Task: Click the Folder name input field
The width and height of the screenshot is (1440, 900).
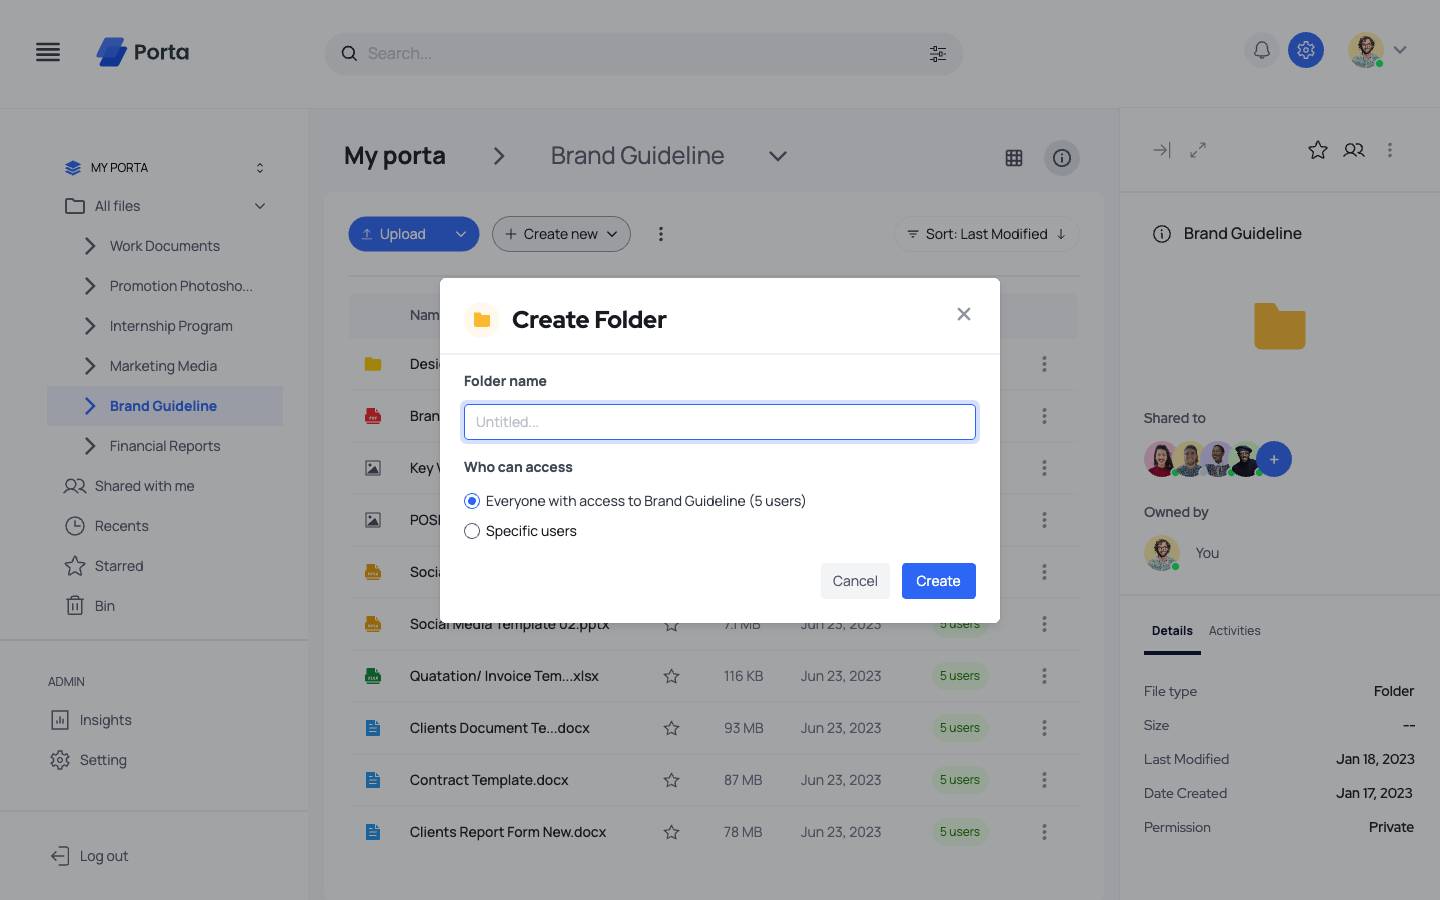Action: [x=719, y=422]
